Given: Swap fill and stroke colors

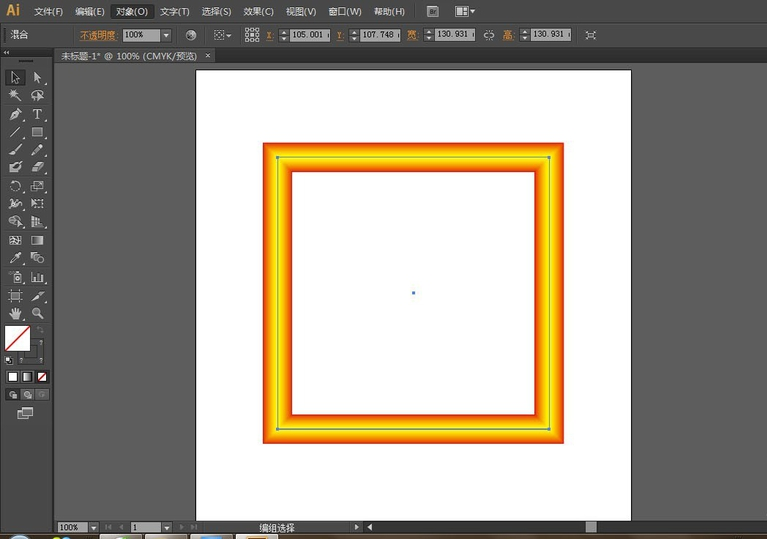Looking at the screenshot, I should [x=41, y=330].
